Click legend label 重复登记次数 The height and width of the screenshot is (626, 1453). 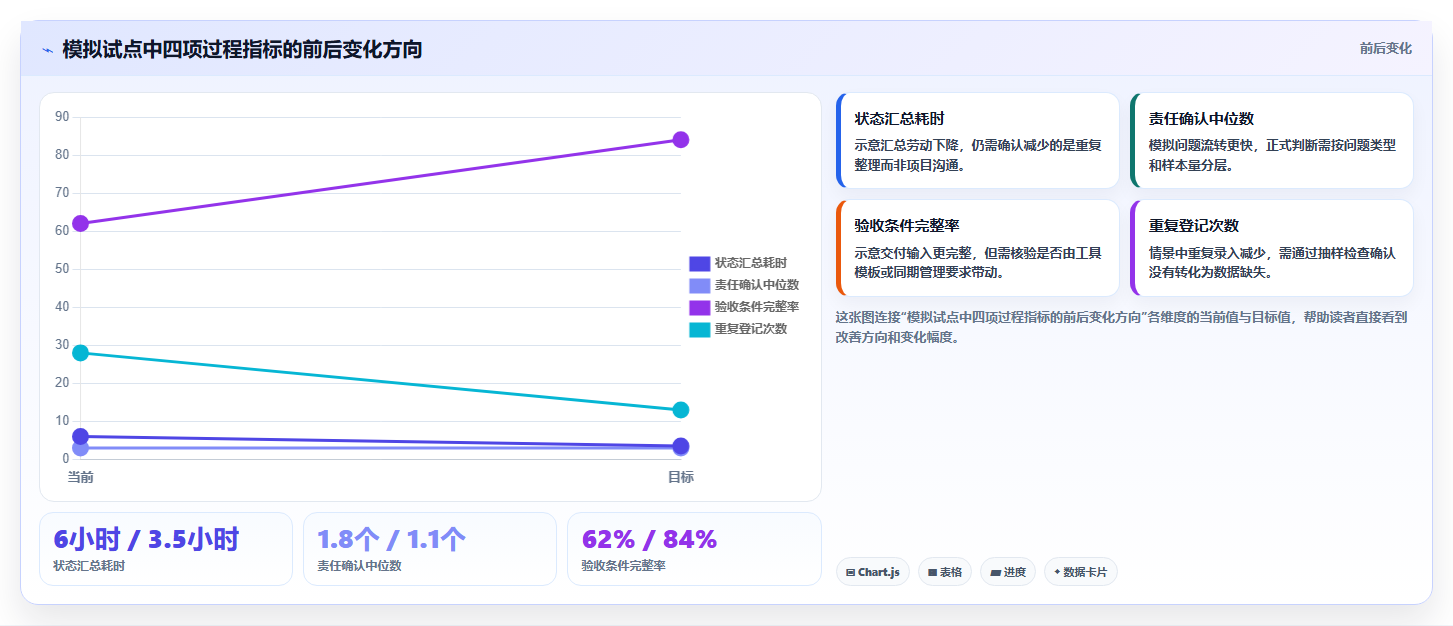(751, 329)
